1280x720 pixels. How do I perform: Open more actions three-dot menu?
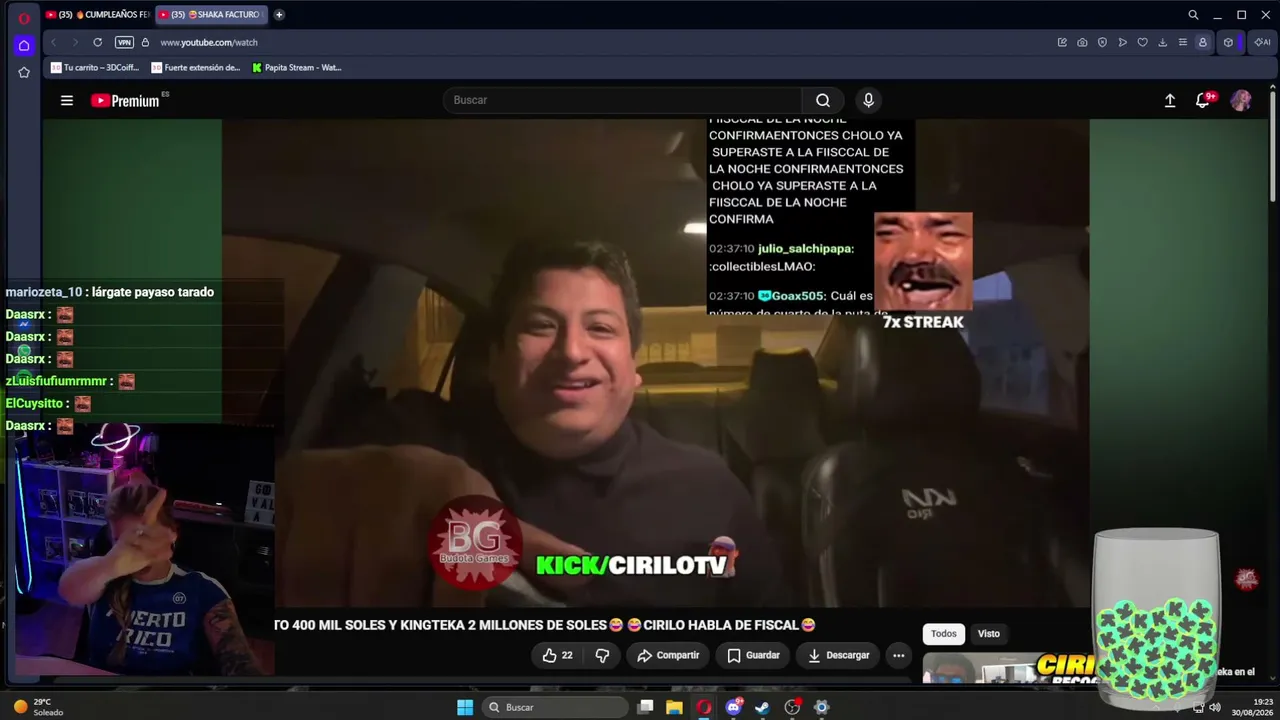(x=898, y=655)
